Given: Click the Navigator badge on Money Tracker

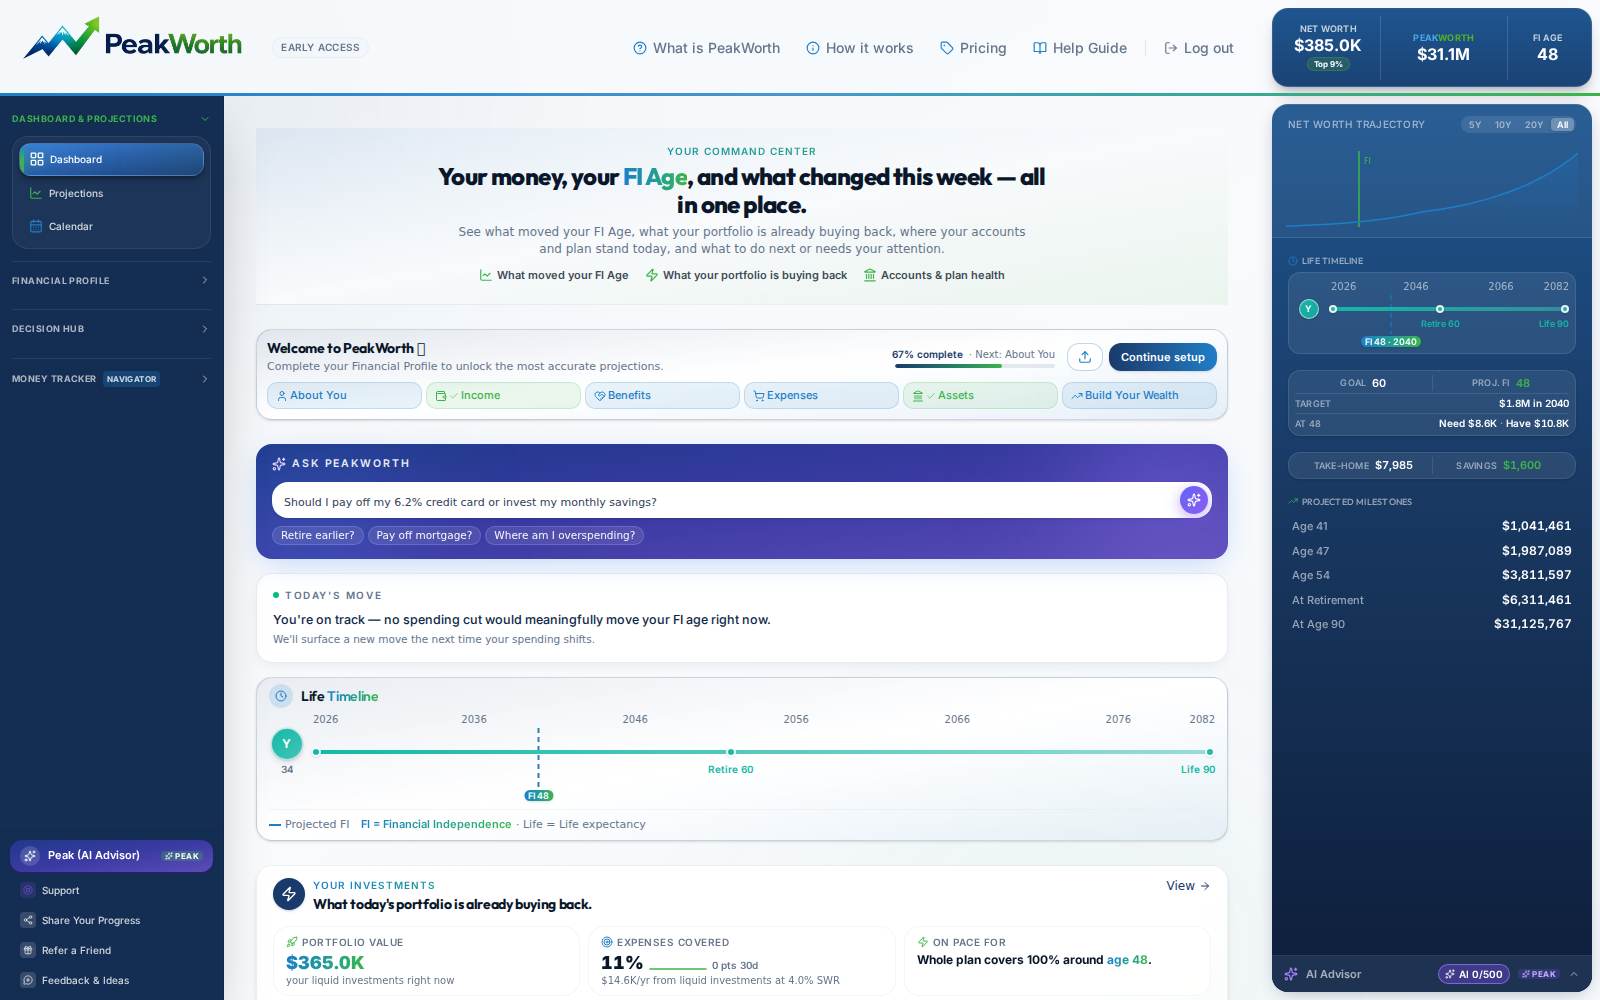Looking at the screenshot, I should click(132, 379).
